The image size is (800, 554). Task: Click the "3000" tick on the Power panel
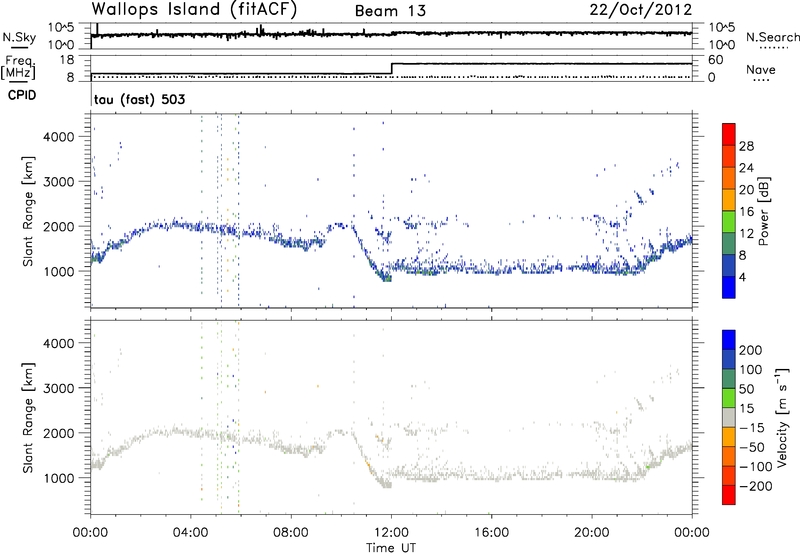tap(58, 182)
